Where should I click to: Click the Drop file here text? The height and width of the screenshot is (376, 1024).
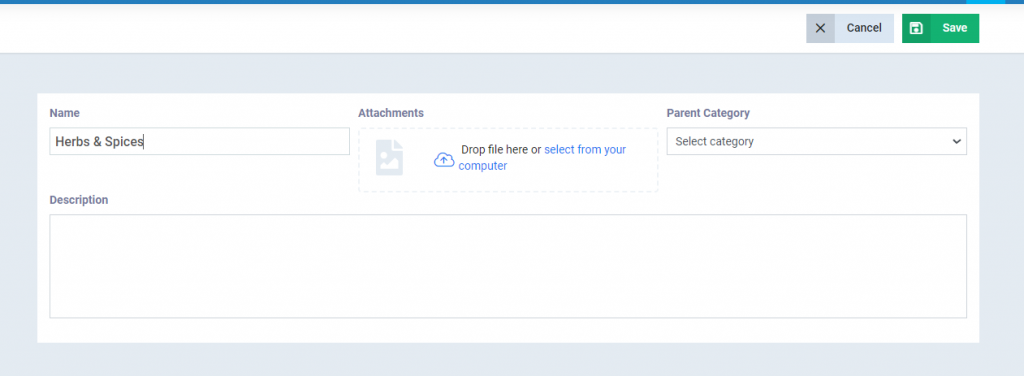494,149
